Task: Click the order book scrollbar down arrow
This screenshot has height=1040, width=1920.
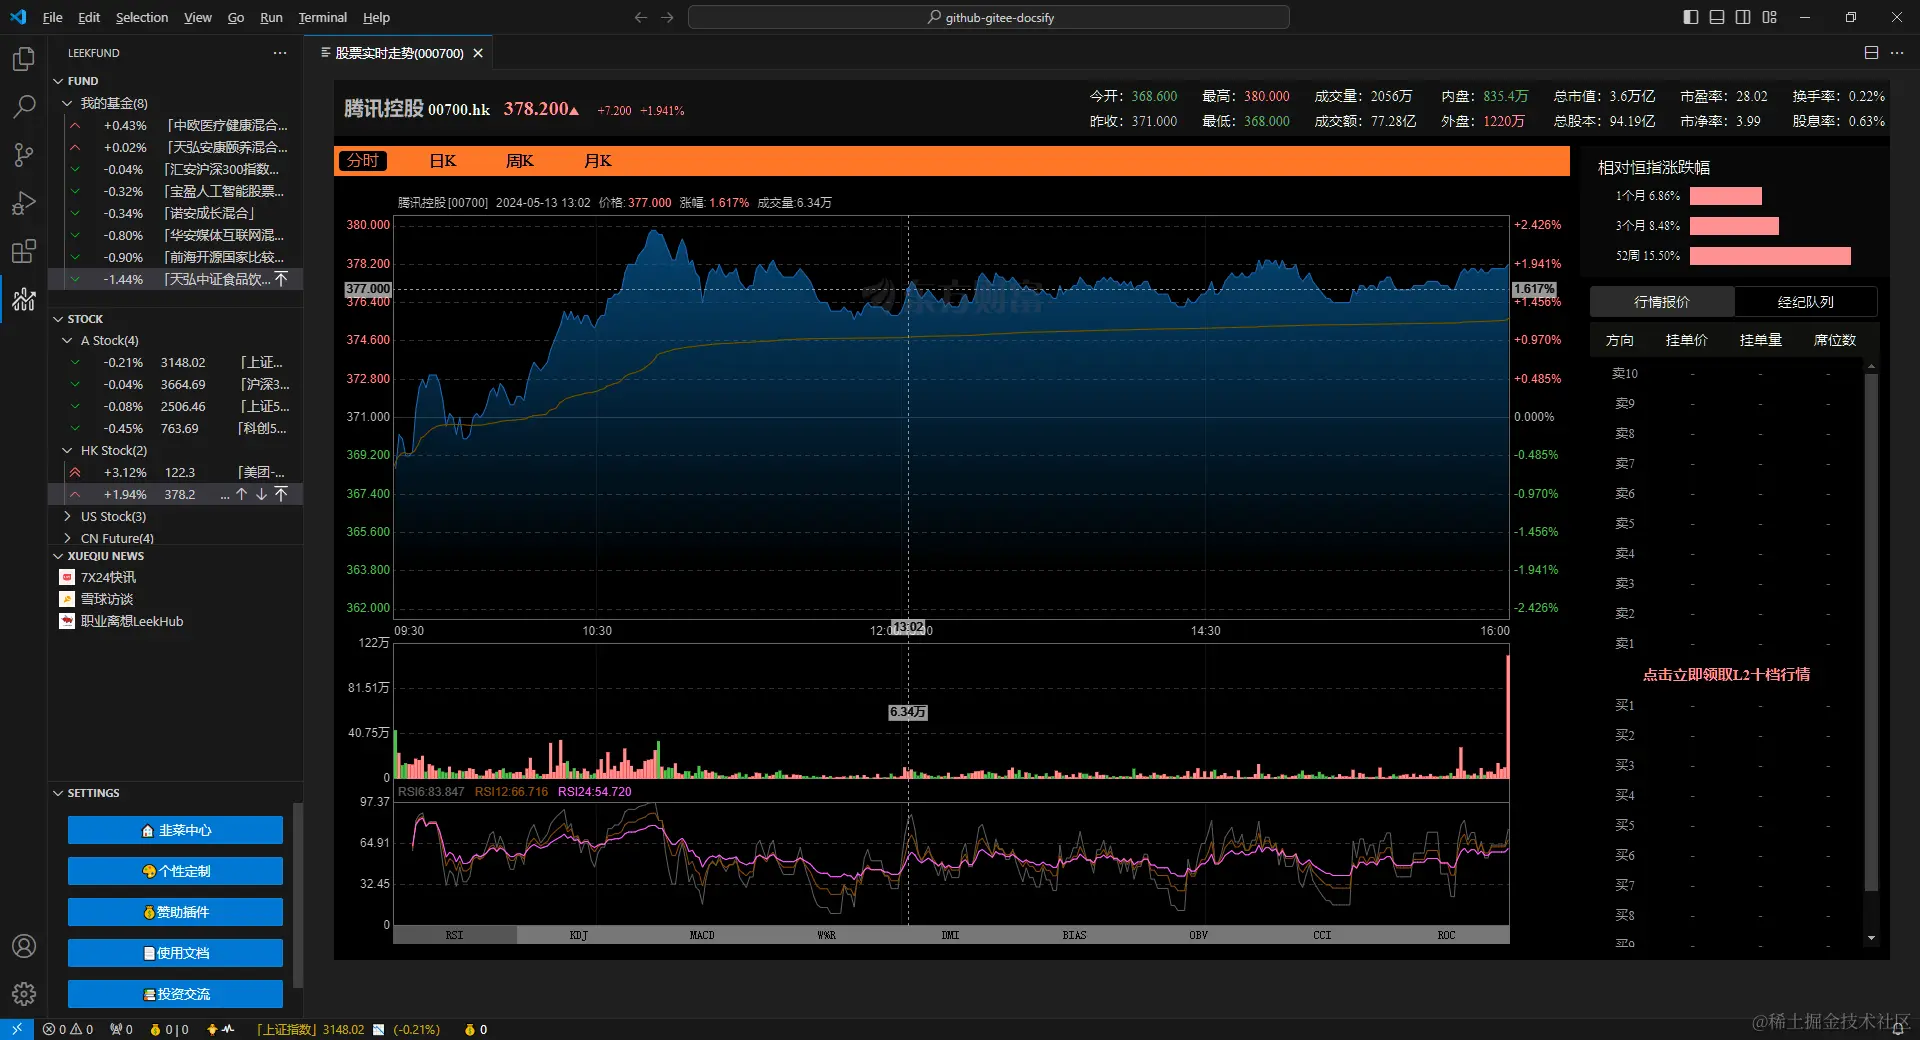Action: pos(1871,938)
